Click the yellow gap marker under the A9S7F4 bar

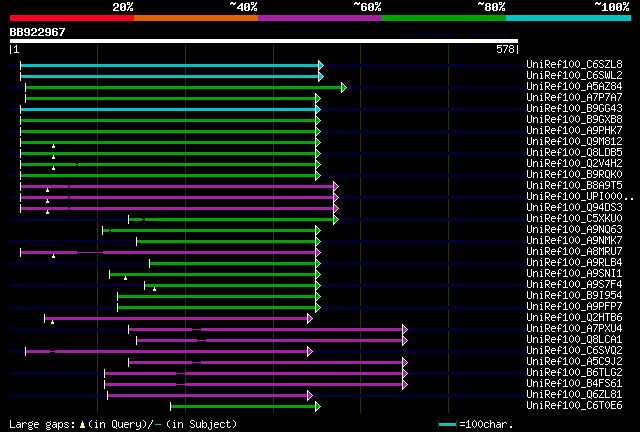pyautogui.click(x=154, y=289)
